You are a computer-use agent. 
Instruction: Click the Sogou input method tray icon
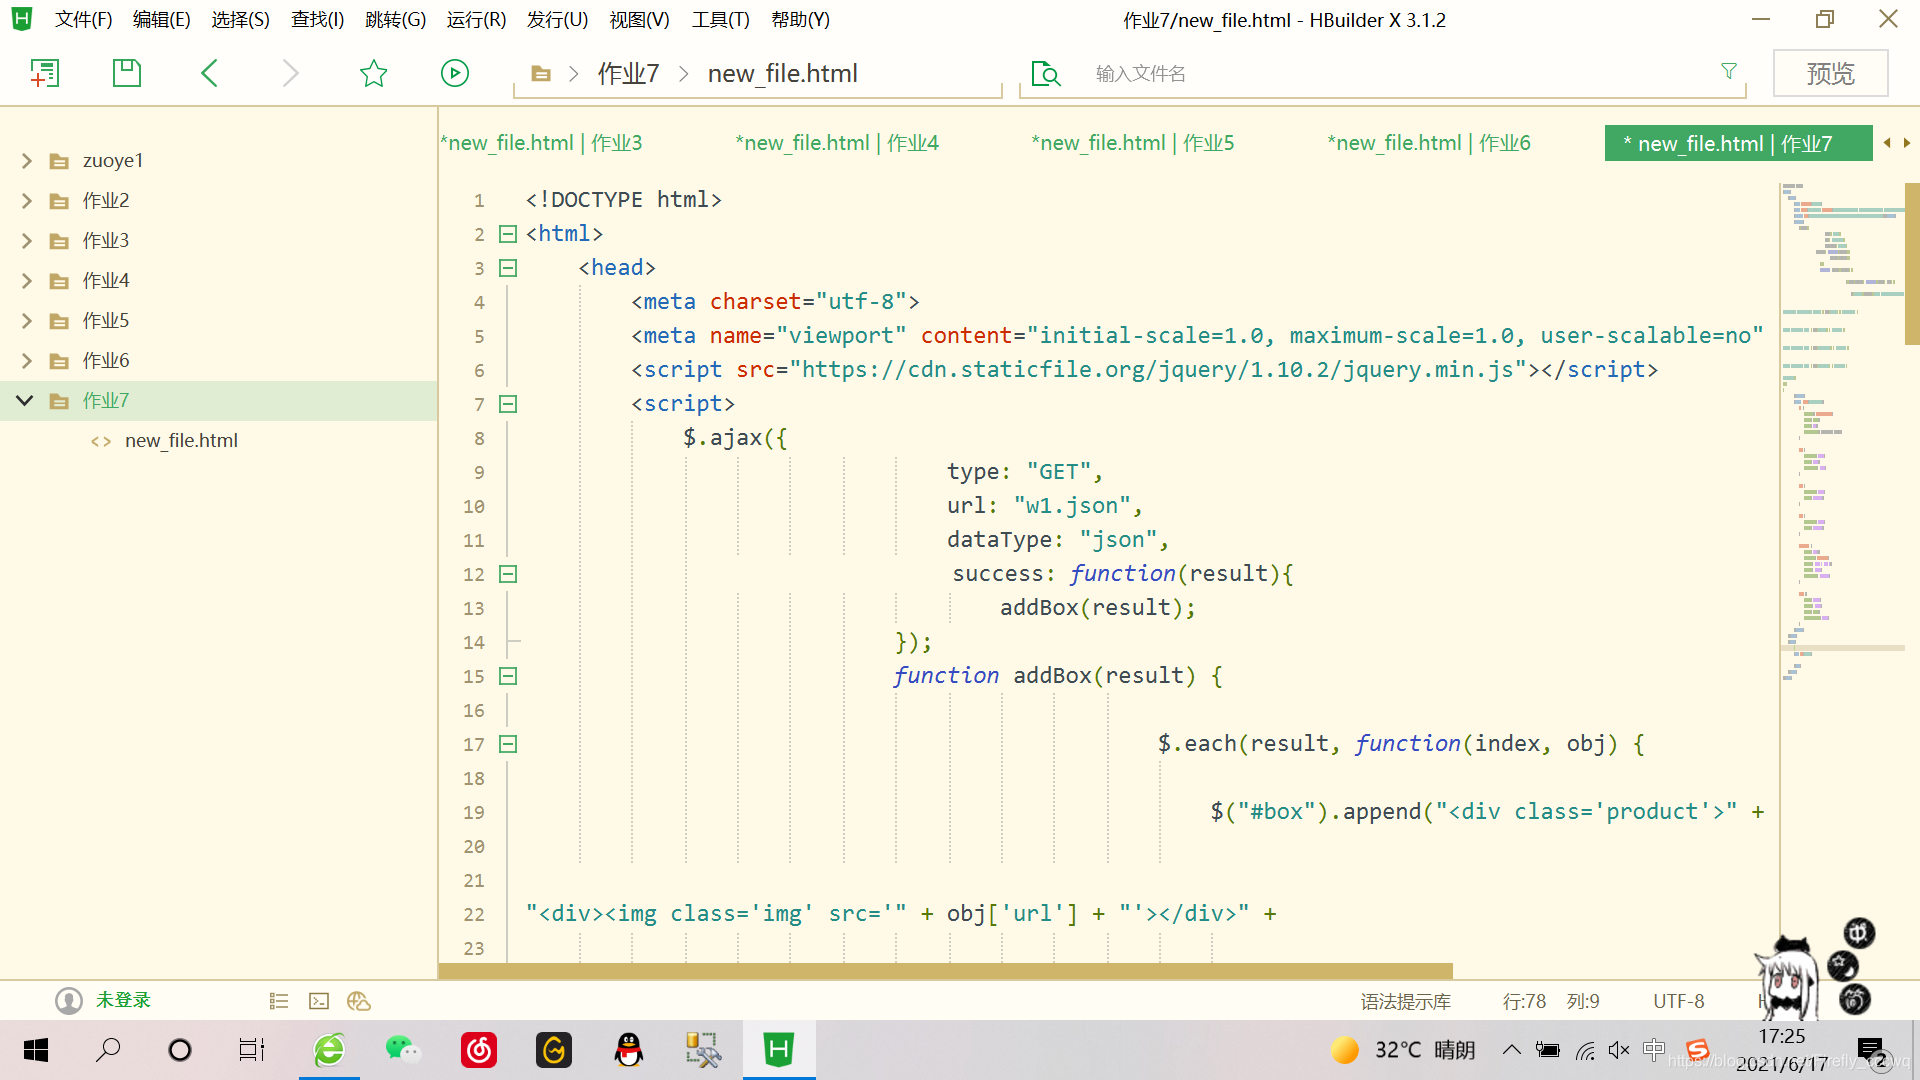click(1697, 1050)
